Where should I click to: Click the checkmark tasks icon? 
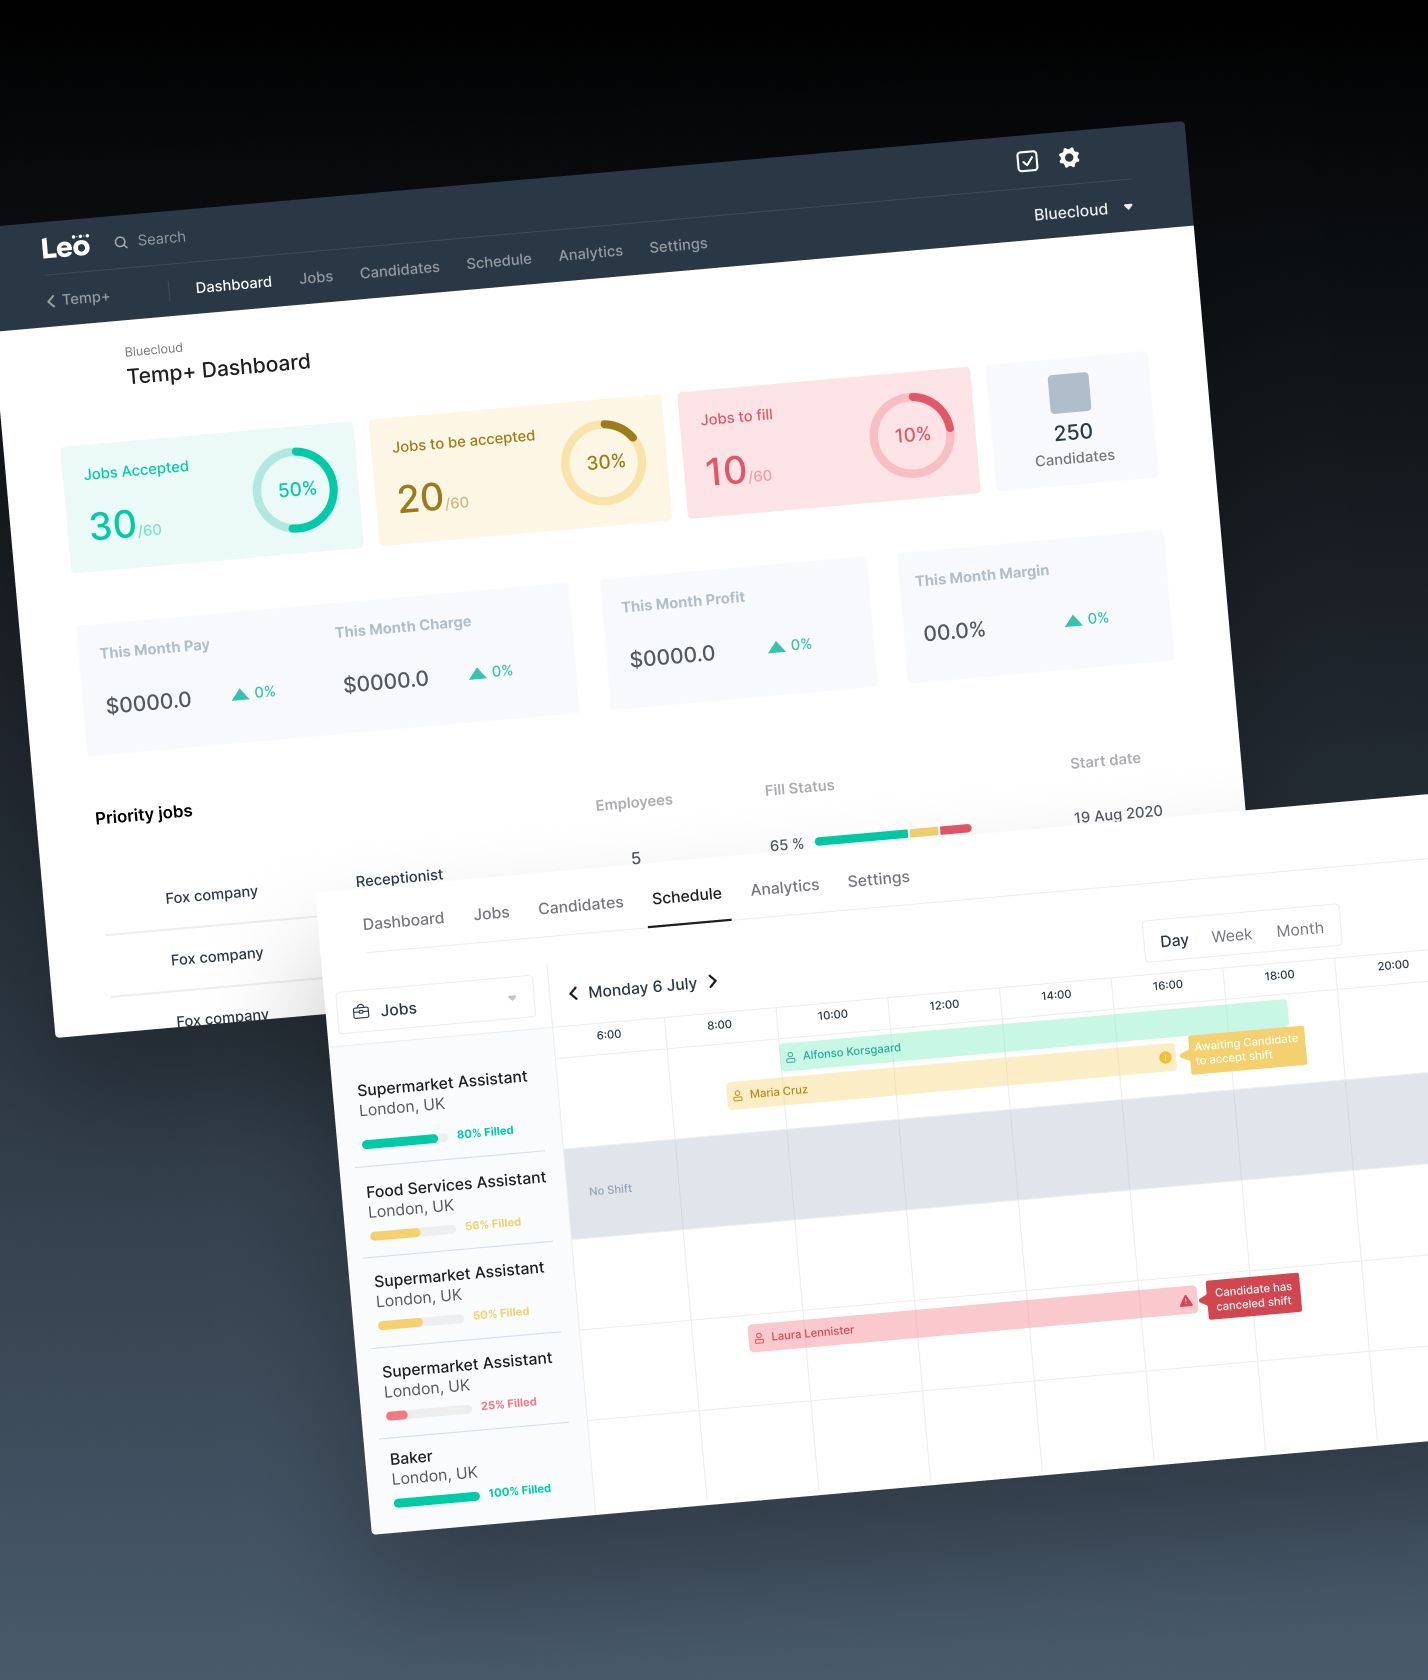(x=1027, y=161)
